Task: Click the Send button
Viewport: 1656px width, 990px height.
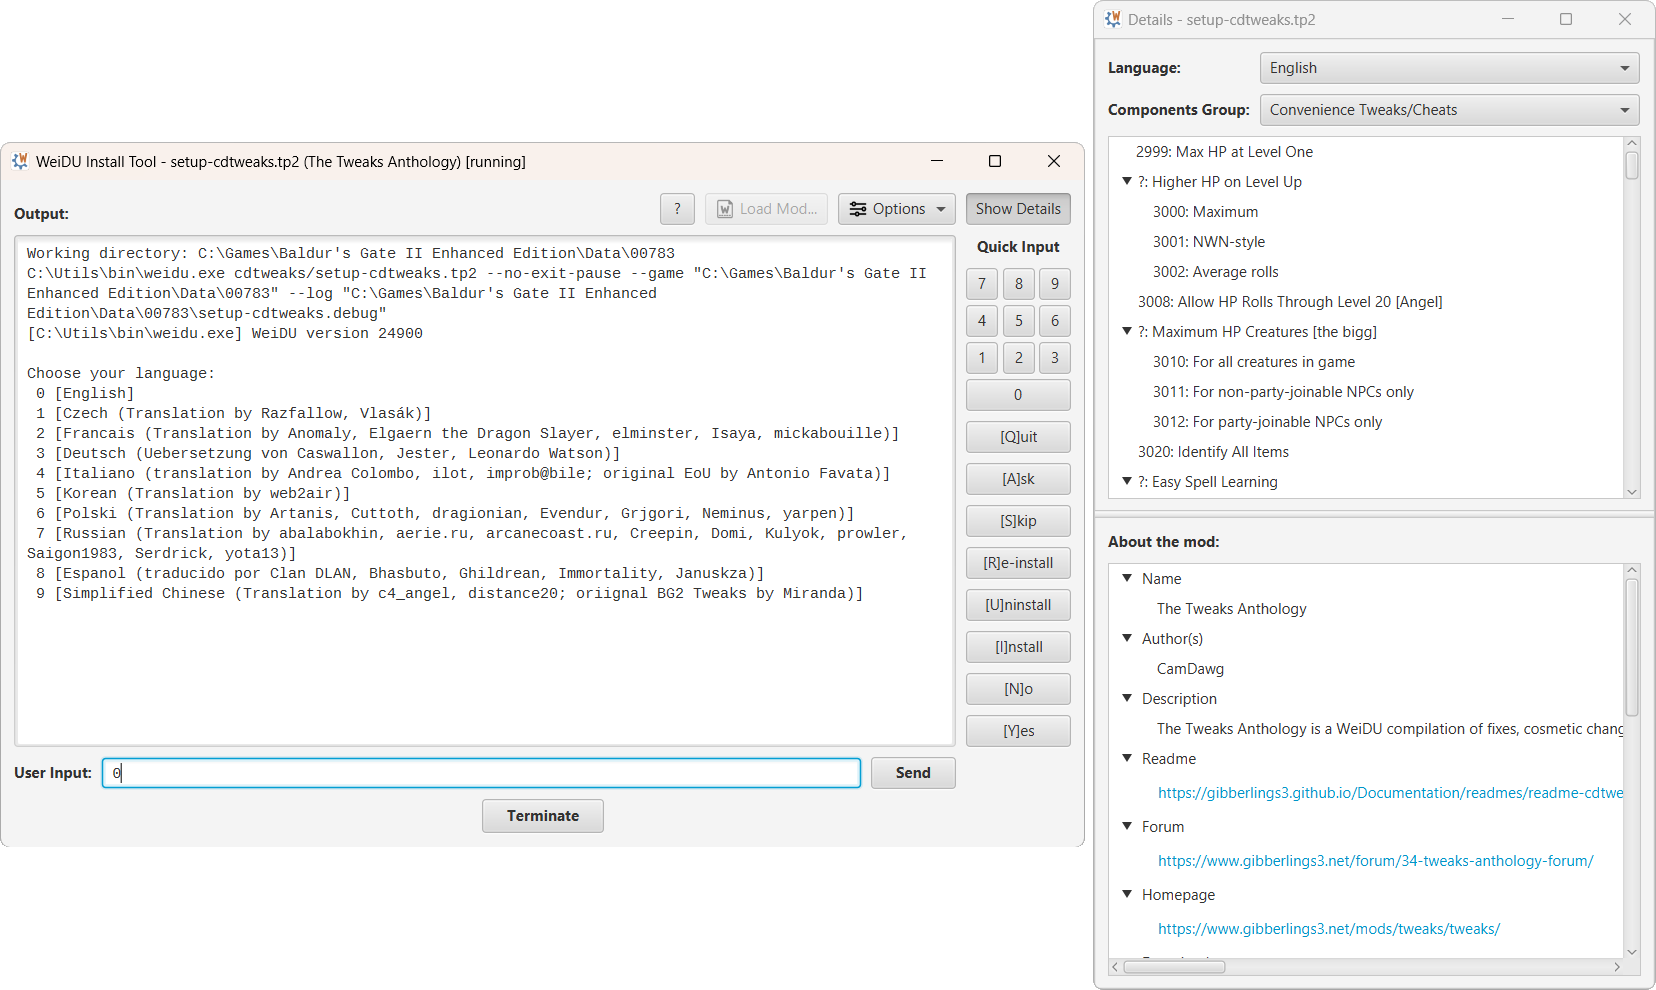Action: (x=913, y=773)
